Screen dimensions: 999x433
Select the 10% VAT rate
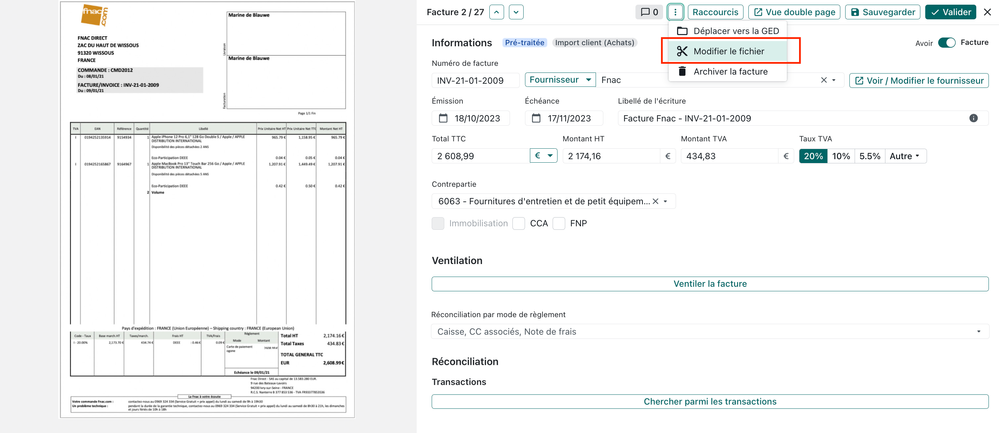coord(841,156)
